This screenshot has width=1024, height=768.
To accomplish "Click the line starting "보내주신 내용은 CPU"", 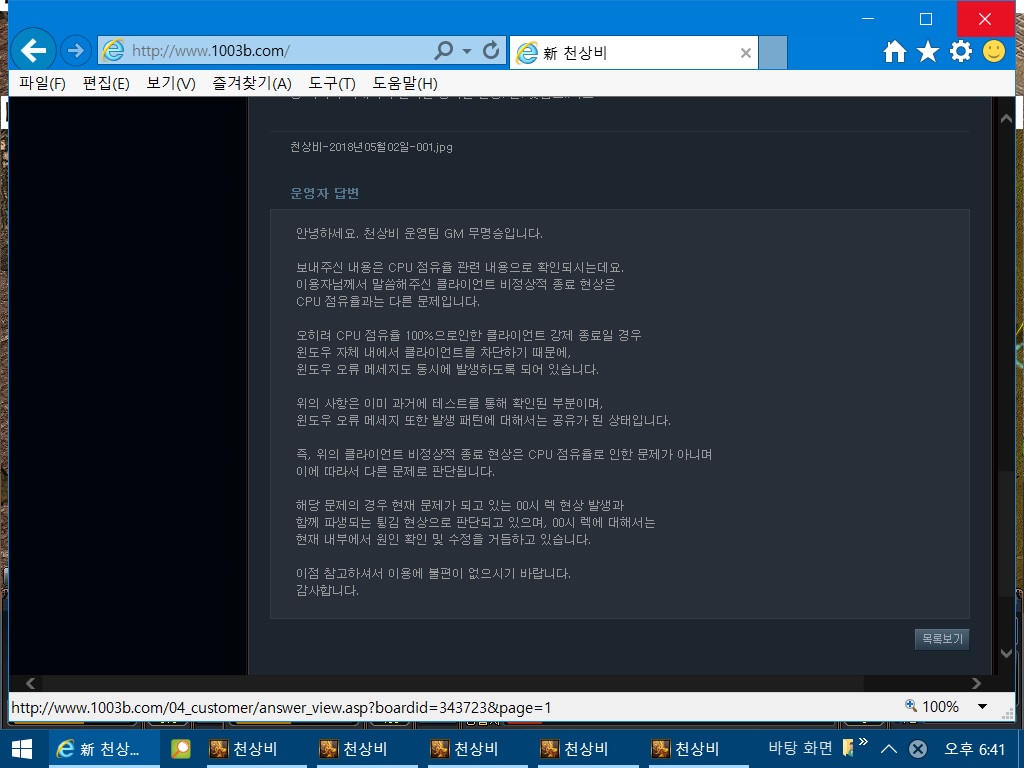I will click(460, 267).
